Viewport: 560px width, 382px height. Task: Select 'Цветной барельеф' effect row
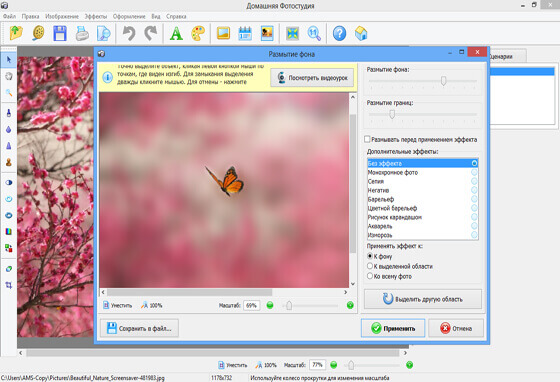(x=422, y=208)
